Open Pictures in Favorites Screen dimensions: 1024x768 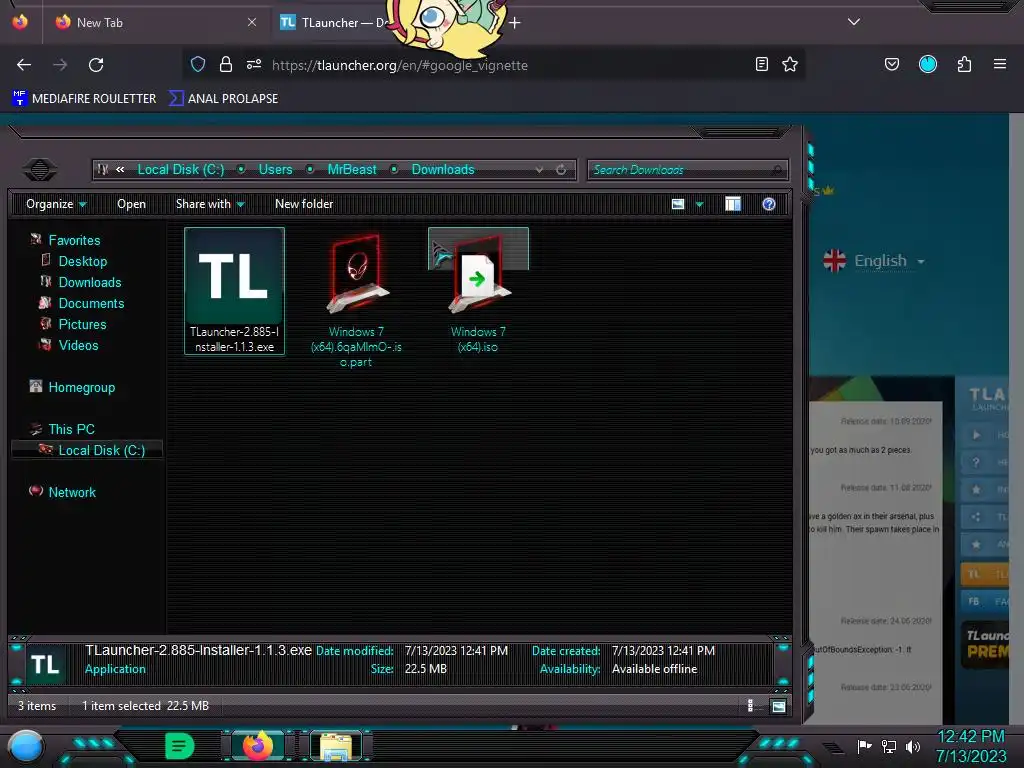[82, 324]
